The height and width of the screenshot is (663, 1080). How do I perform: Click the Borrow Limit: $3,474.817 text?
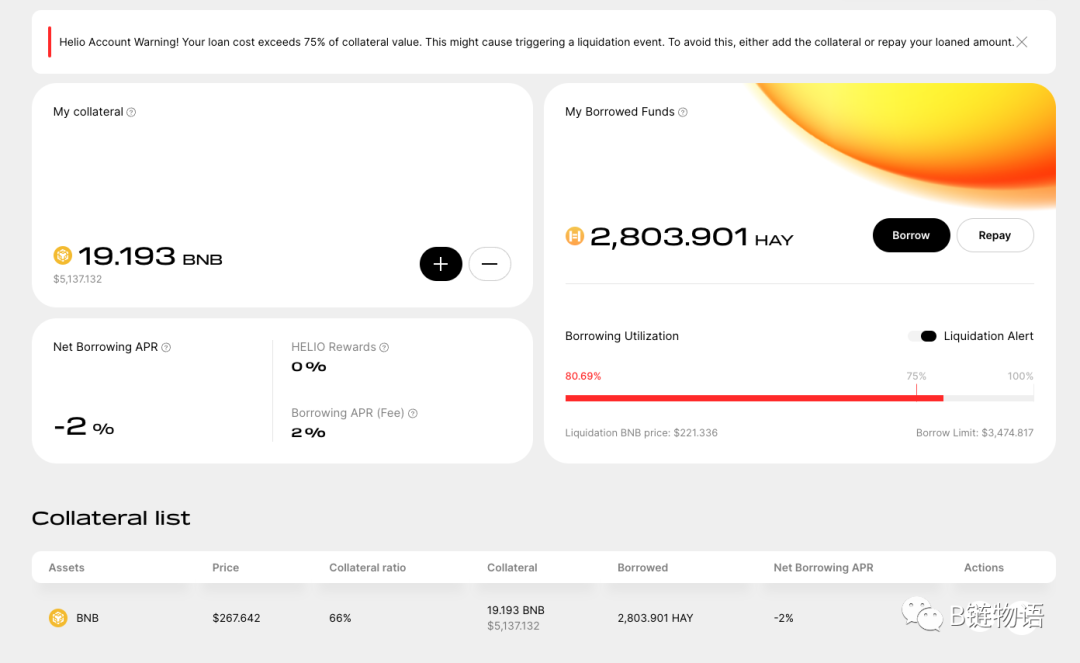click(x=975, y=433)
